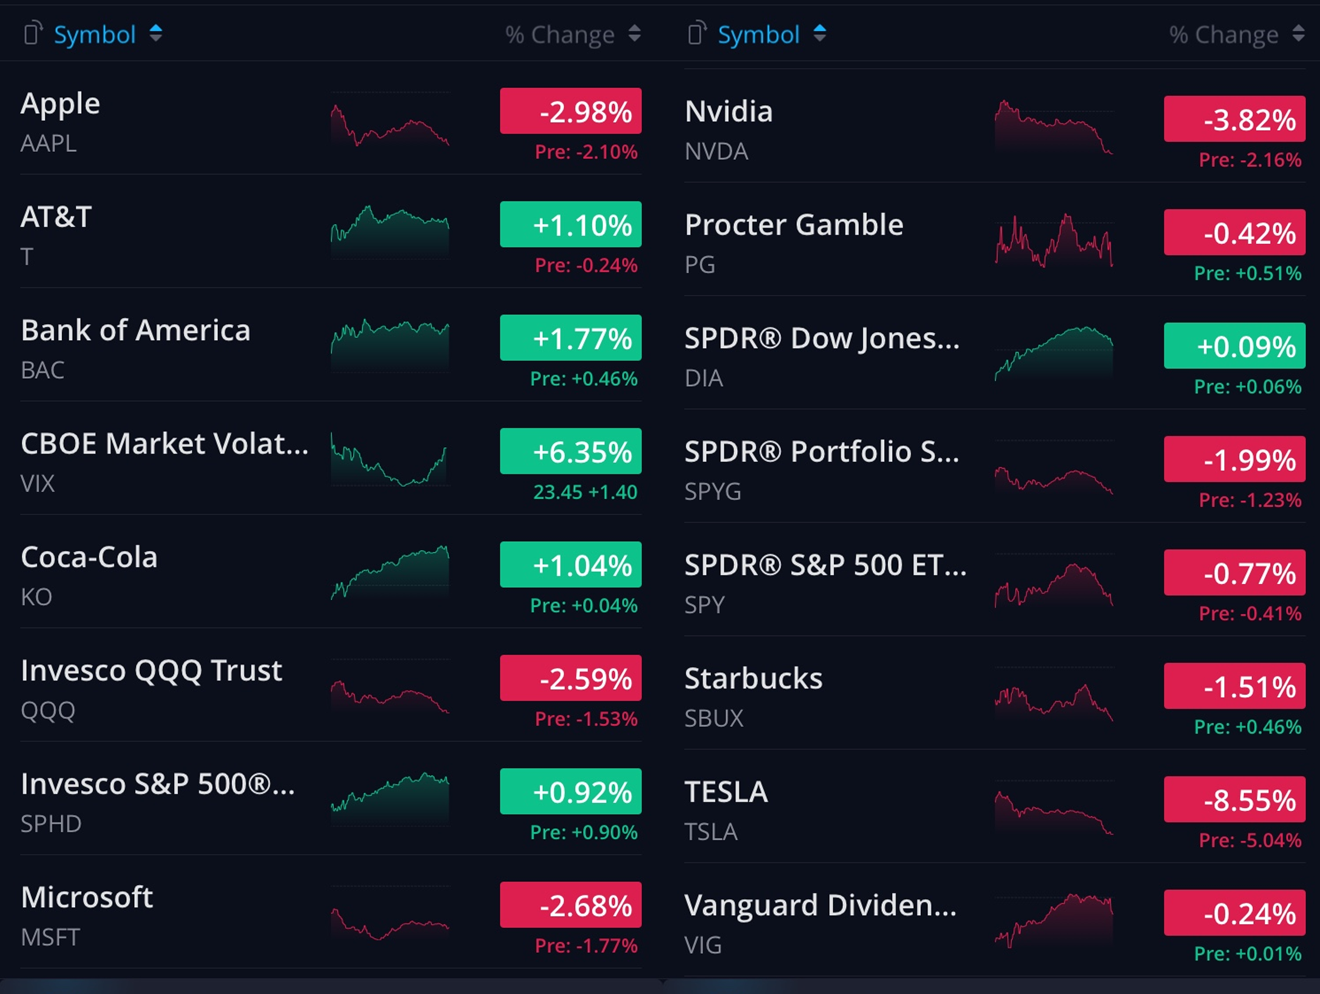The image size is (1320, 994).
Task: Open Procter Gamble sparkline chart
Action: (x=1054, y=240)
